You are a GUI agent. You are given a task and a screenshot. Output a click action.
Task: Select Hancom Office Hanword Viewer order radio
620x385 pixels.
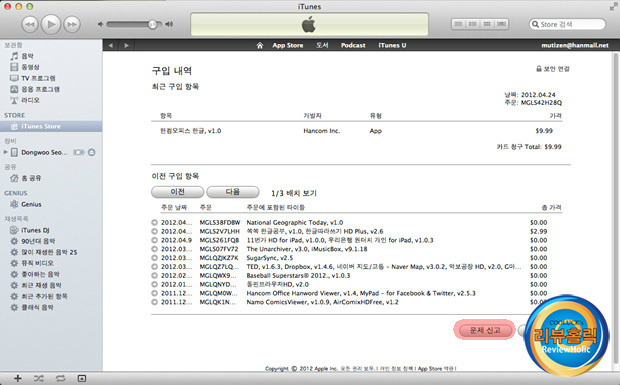click(154, 293)
